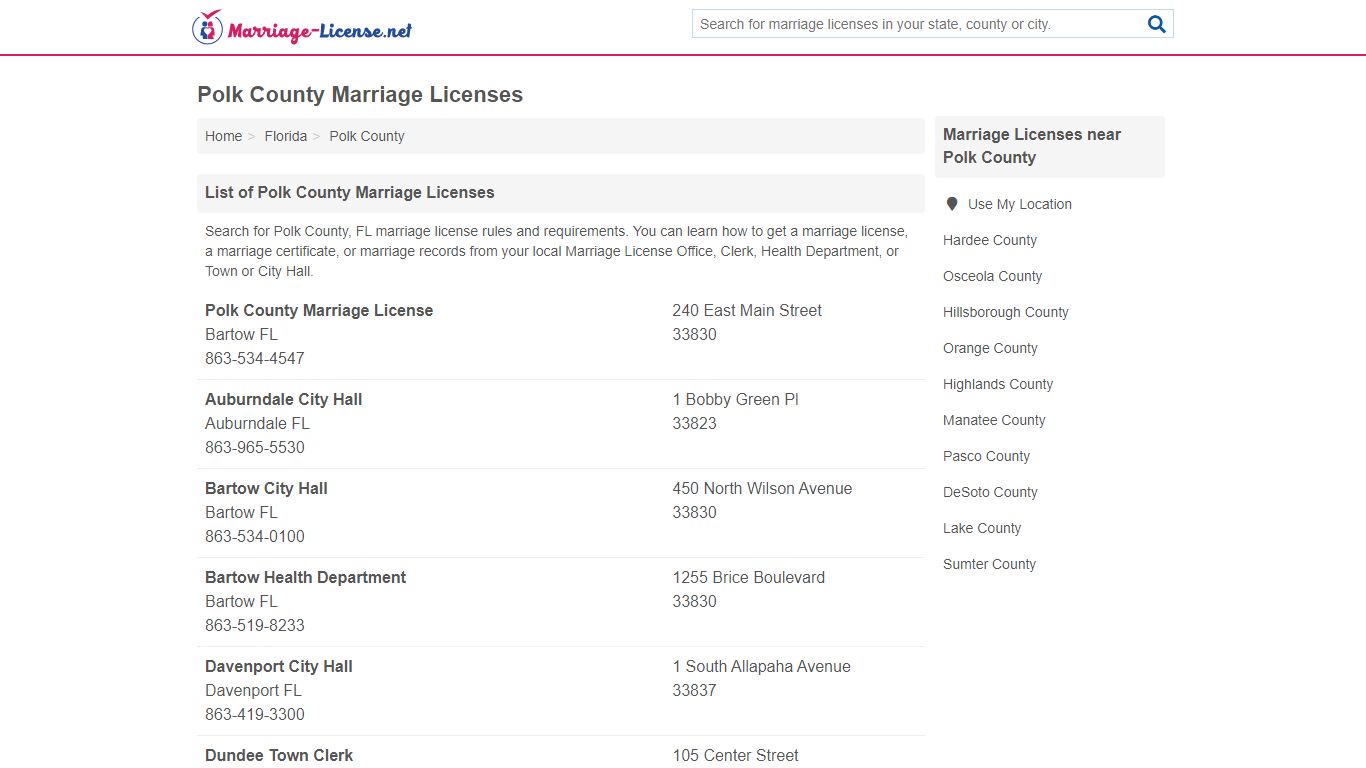Click the Marriage-License.net logo
The height and width of the screenshot is (768, 1366).
click(302, 28)
